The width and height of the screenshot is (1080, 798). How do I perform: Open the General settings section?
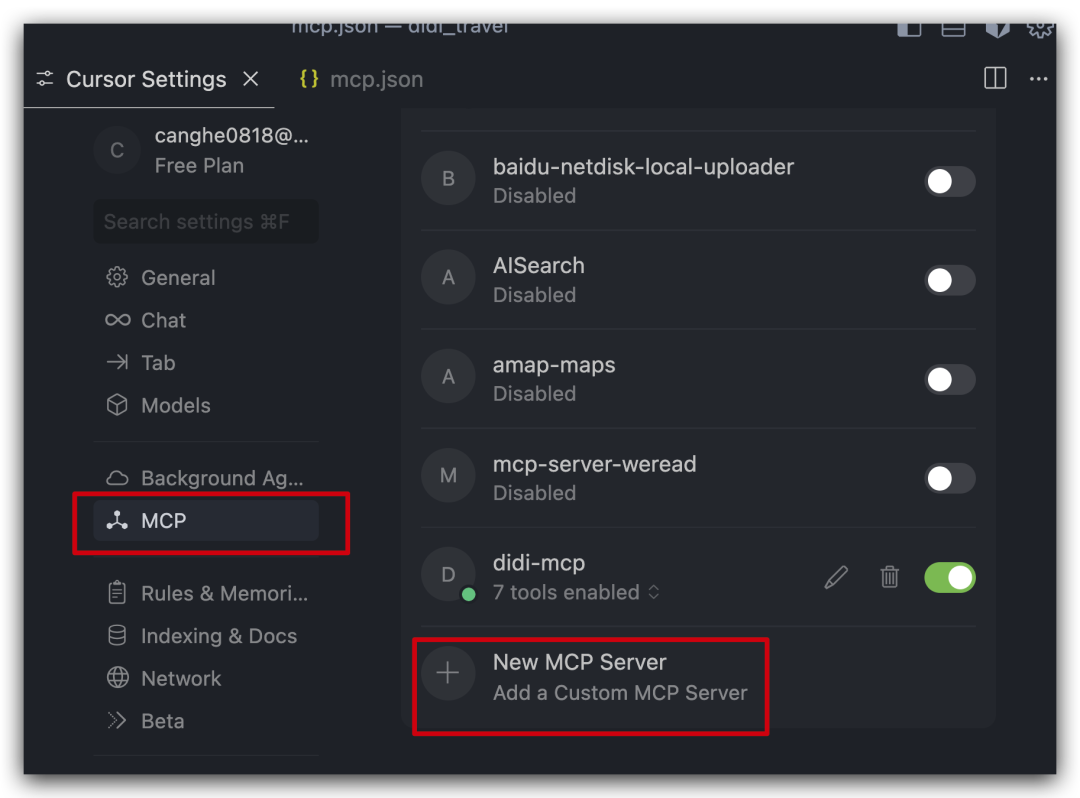coord(178,277)
